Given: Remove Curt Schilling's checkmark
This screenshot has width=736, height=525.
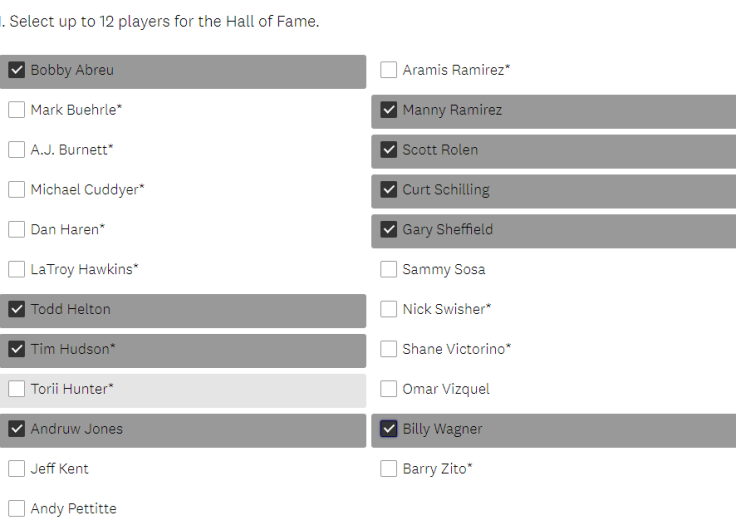Looking at the screenshot, I should 389,190.
